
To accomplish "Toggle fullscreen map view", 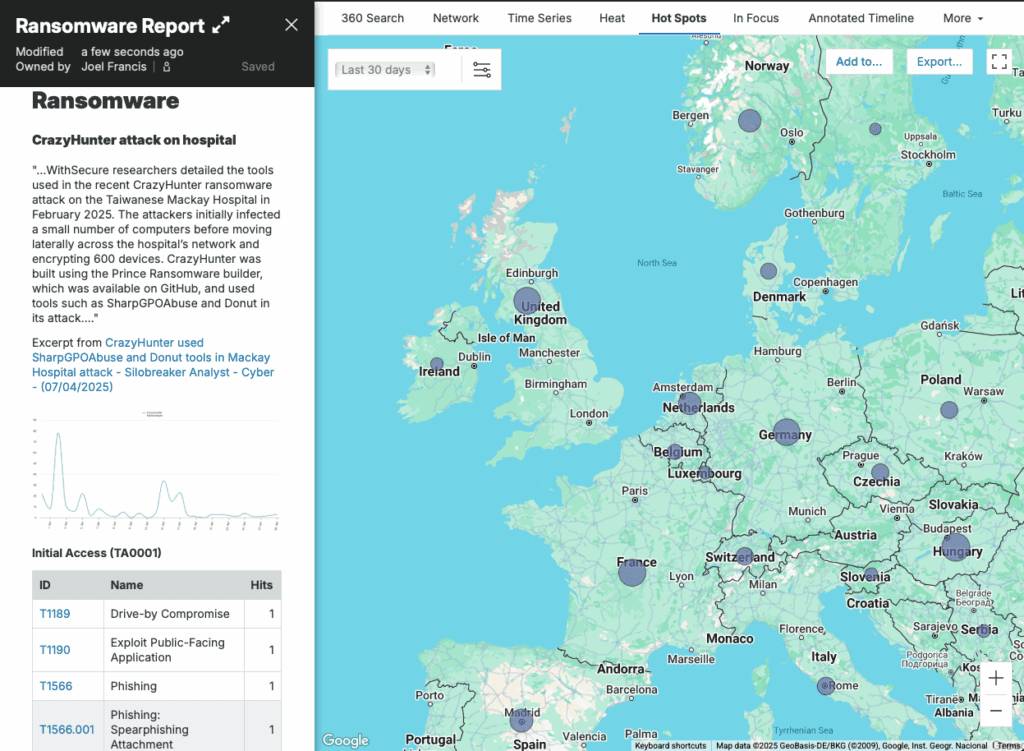I will 999,61.
